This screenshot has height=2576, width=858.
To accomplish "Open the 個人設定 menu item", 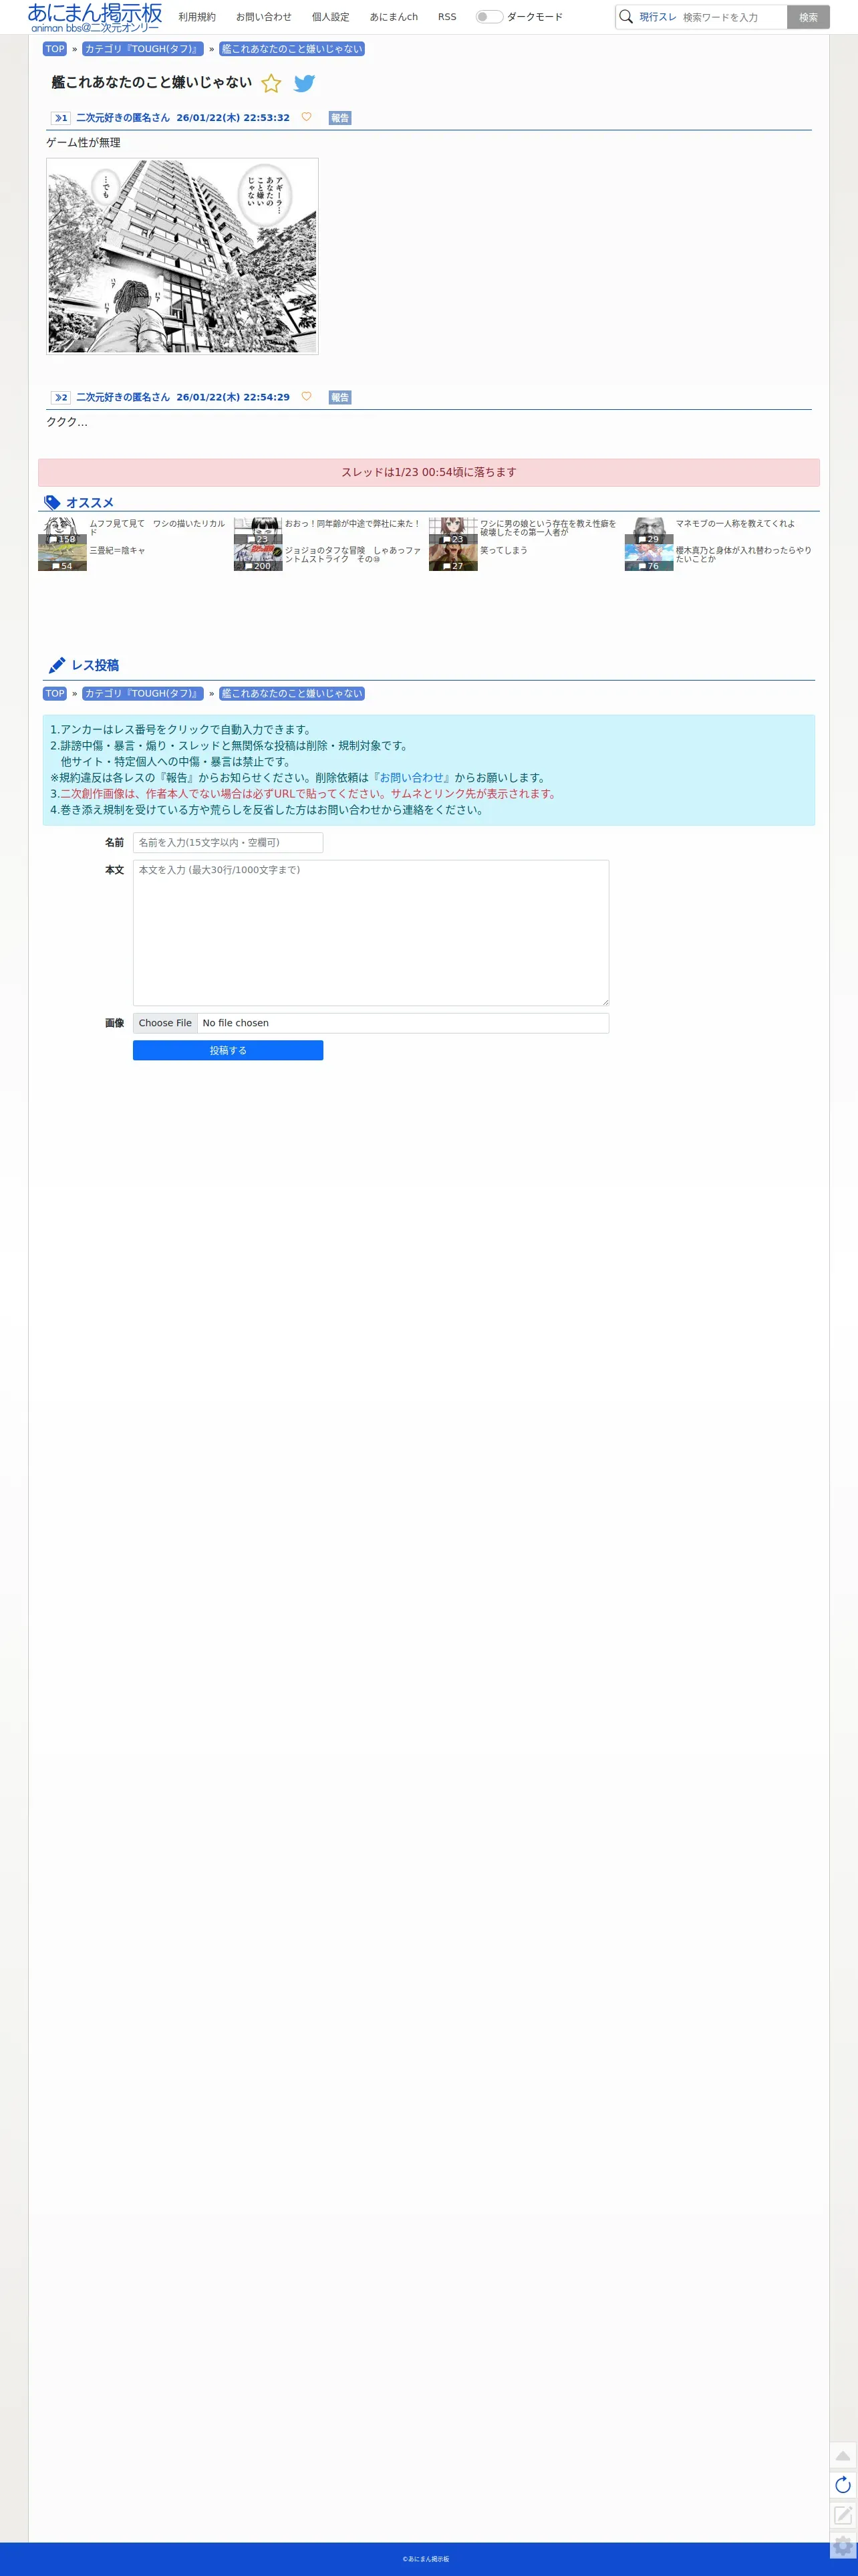I will coord(330,17).
